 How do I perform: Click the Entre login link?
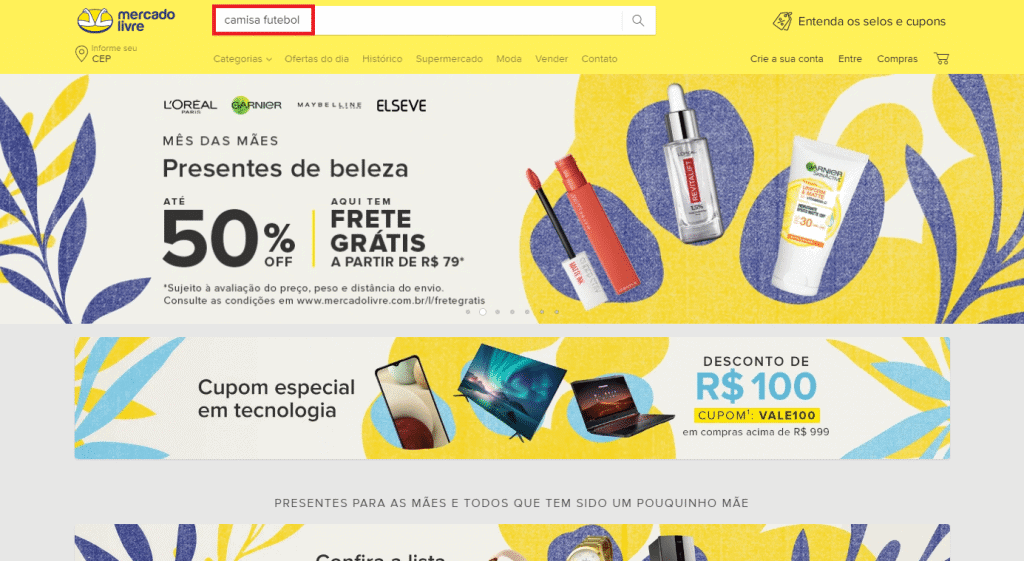click(x=850, y=59)
